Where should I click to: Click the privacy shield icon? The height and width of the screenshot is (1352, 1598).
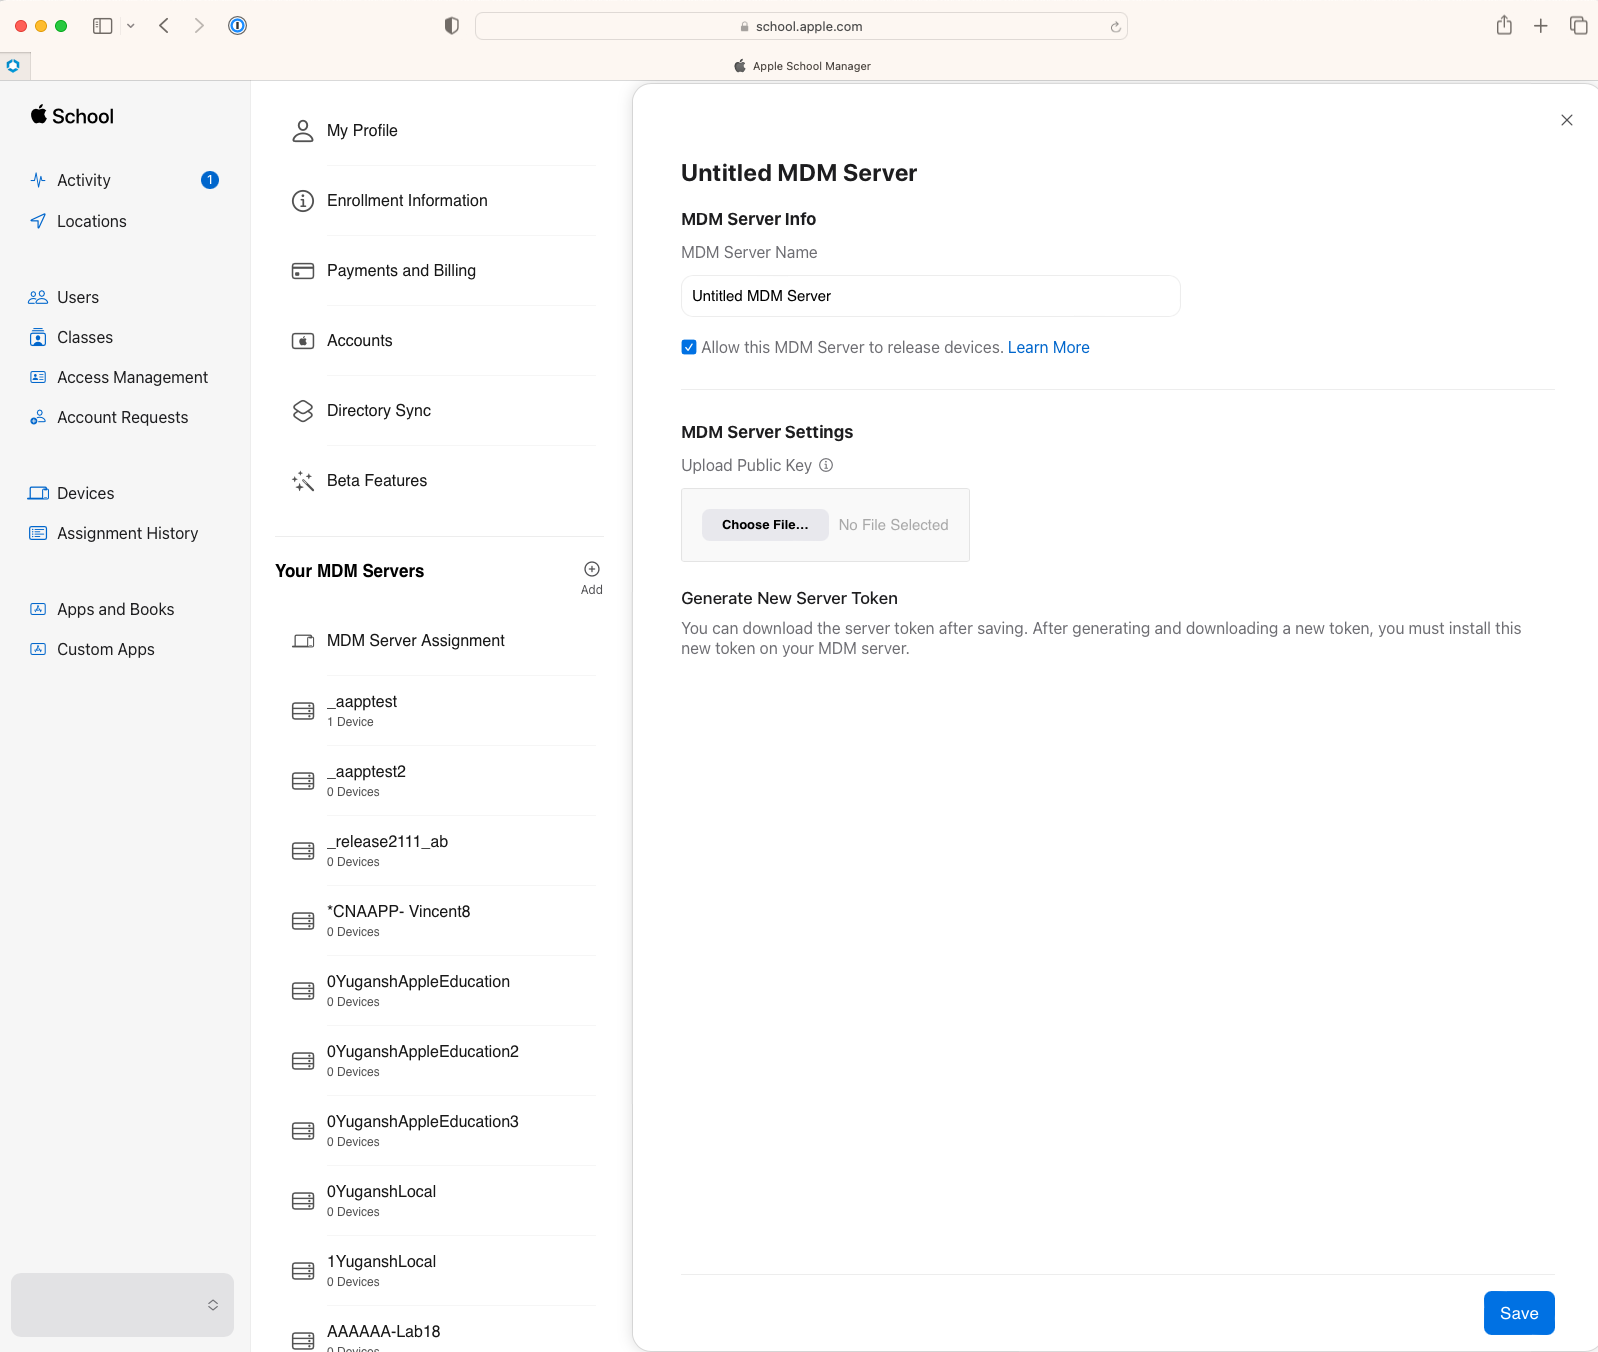coord(452,26)
